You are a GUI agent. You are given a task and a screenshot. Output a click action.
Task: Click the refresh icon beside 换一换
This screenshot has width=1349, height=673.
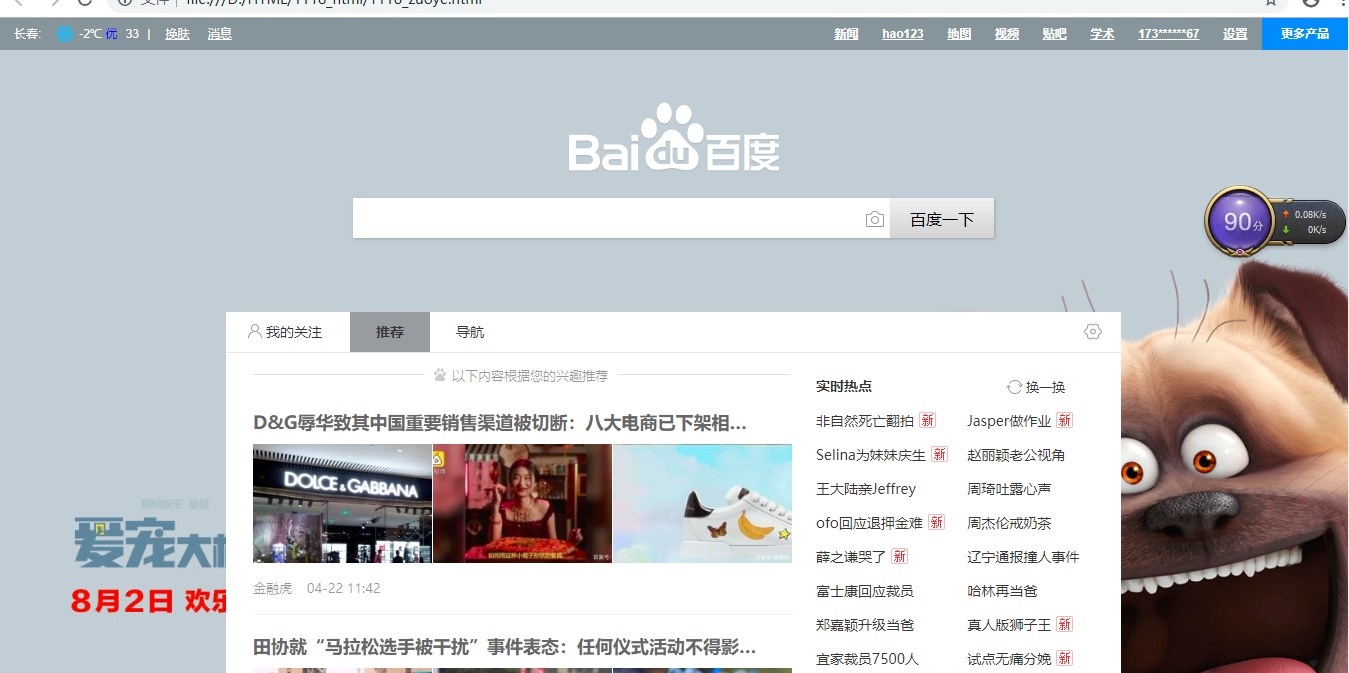[1014, 387]
